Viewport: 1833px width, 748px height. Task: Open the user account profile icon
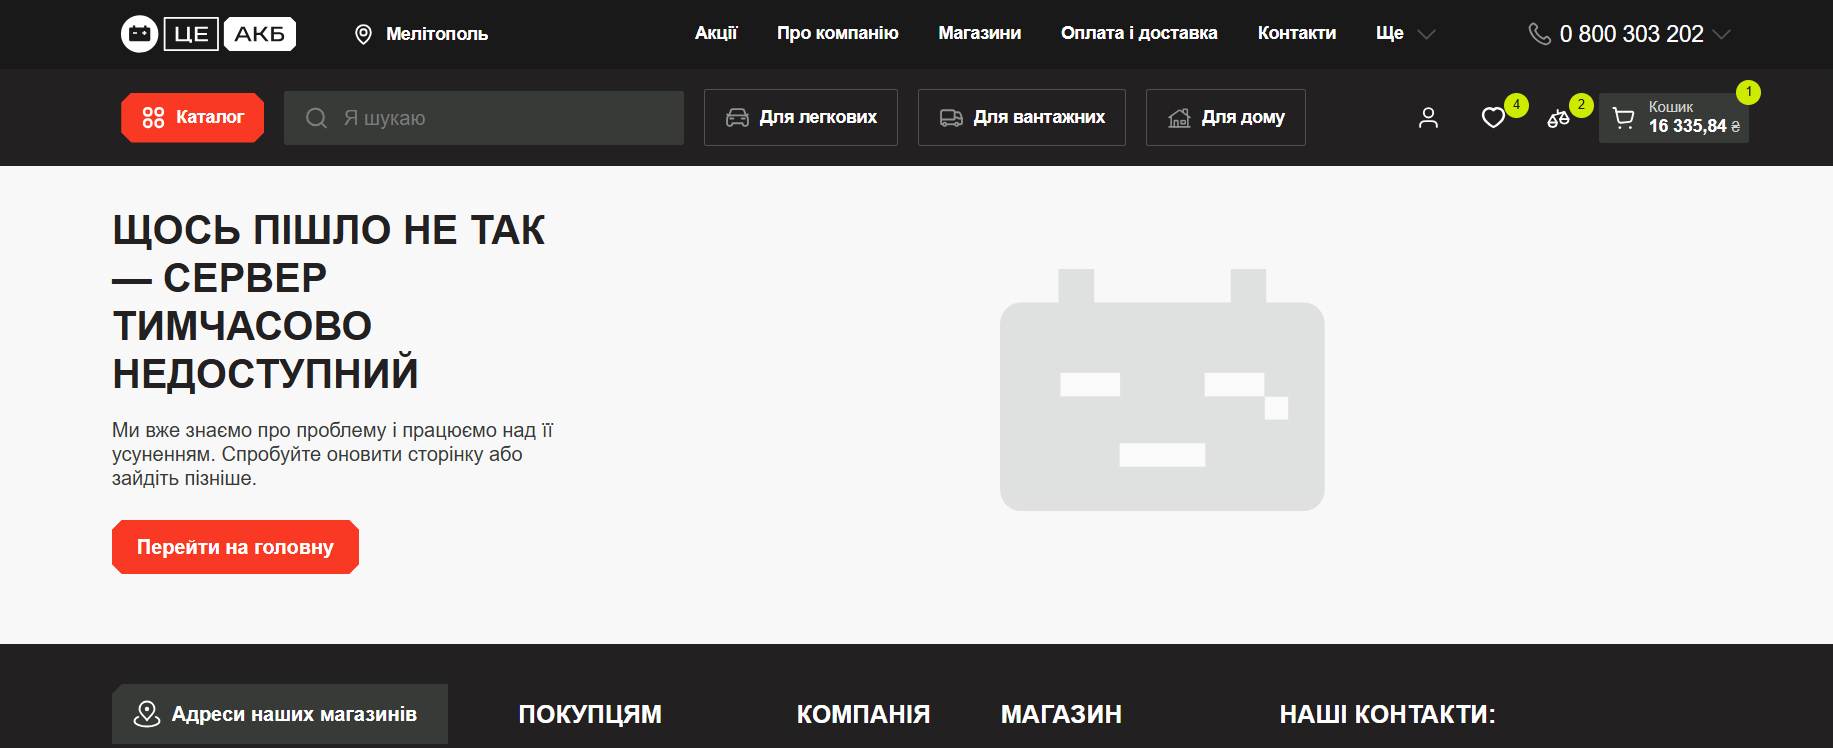pos(1428,118)
